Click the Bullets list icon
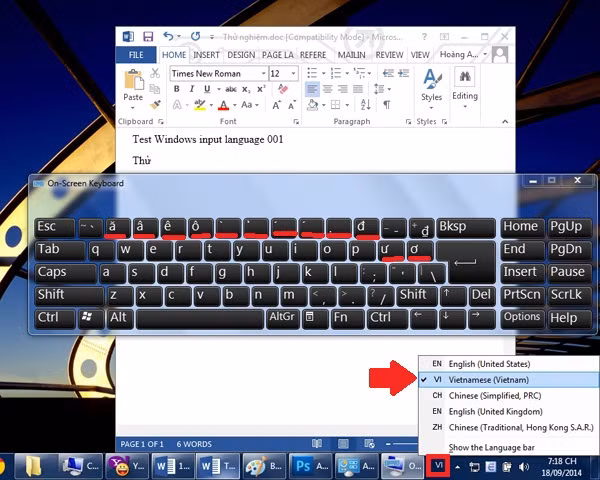The image size is (600, 480). pyautogui.click(x=312, y=73)
